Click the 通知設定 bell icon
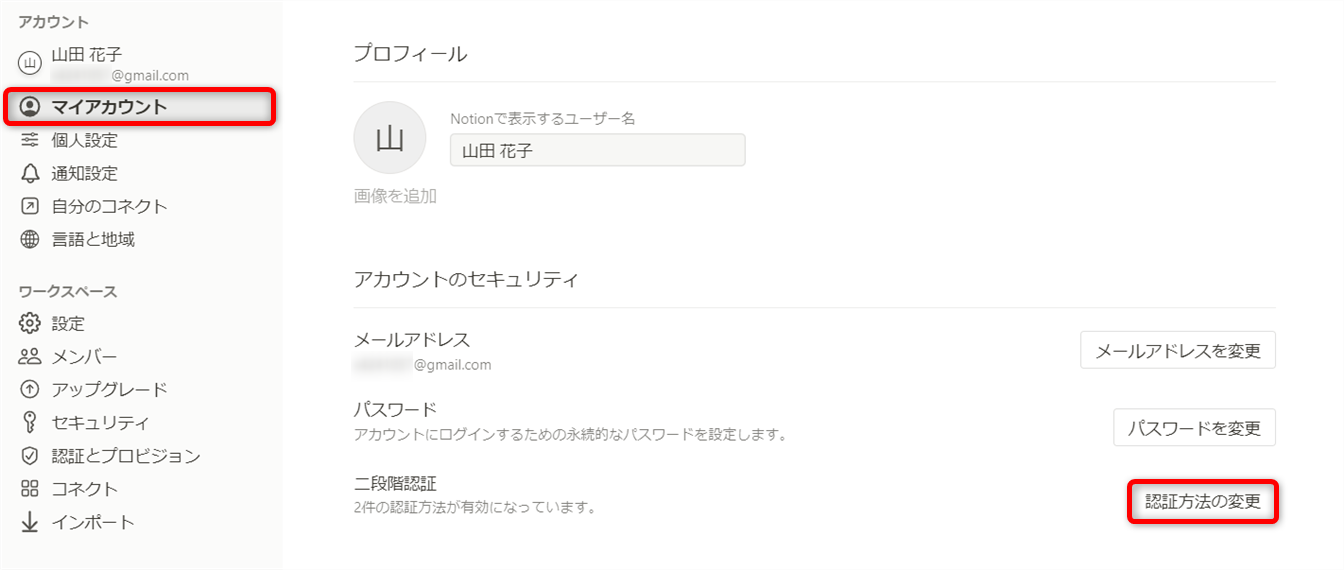 pos(30,173)
